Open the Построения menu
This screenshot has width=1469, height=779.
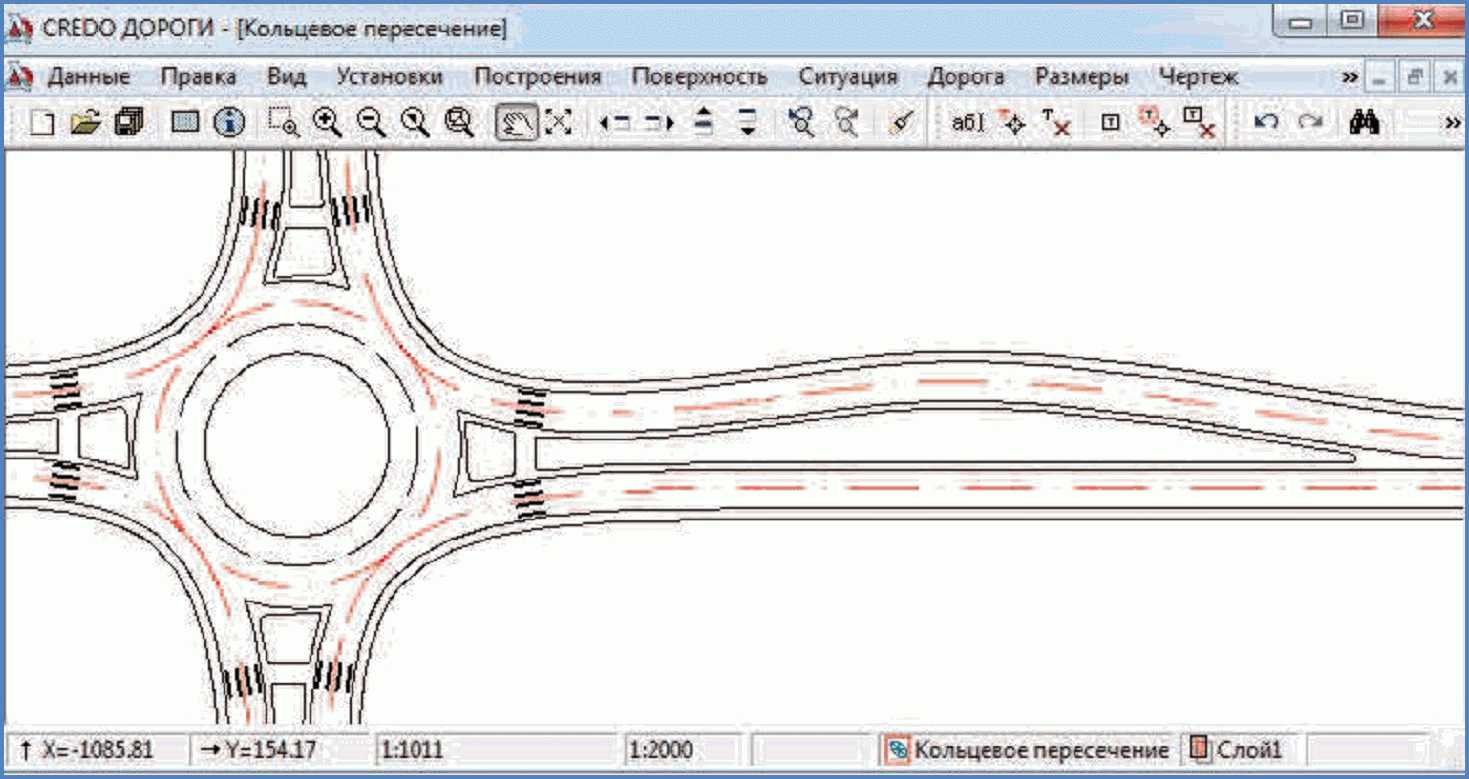[537, 77]
